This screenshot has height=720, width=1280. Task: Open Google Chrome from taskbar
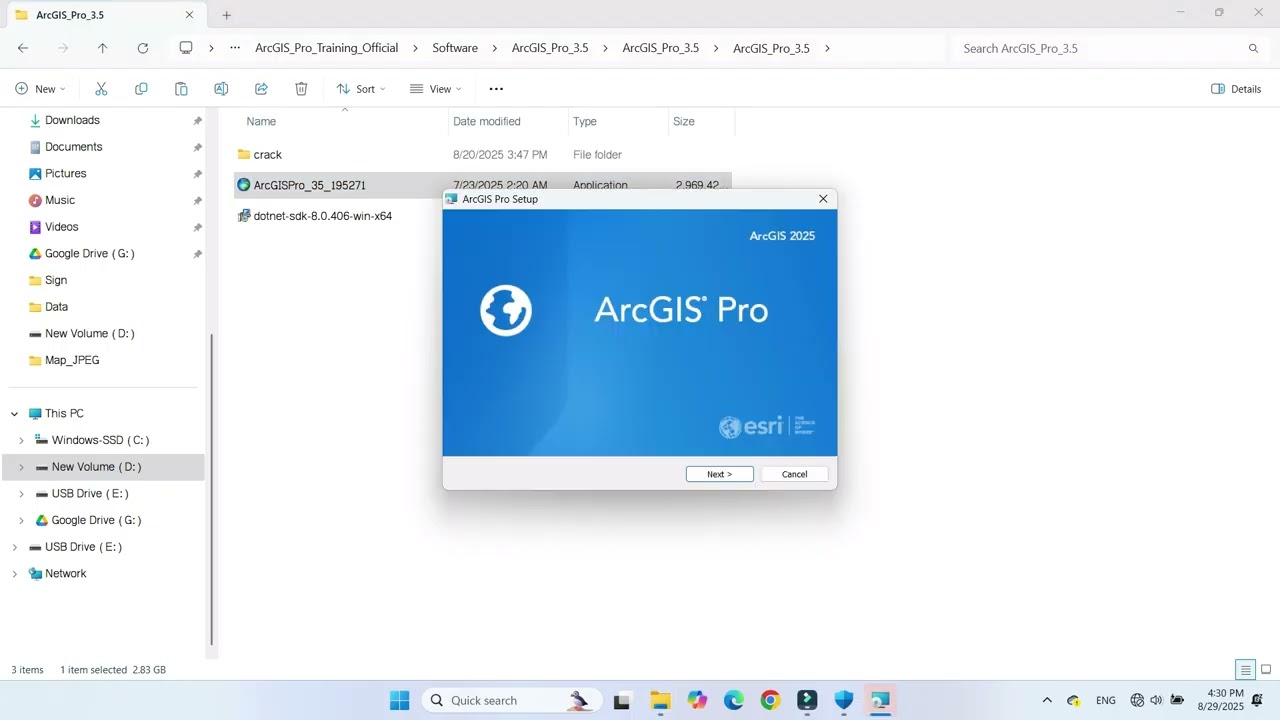click(770, 700)
